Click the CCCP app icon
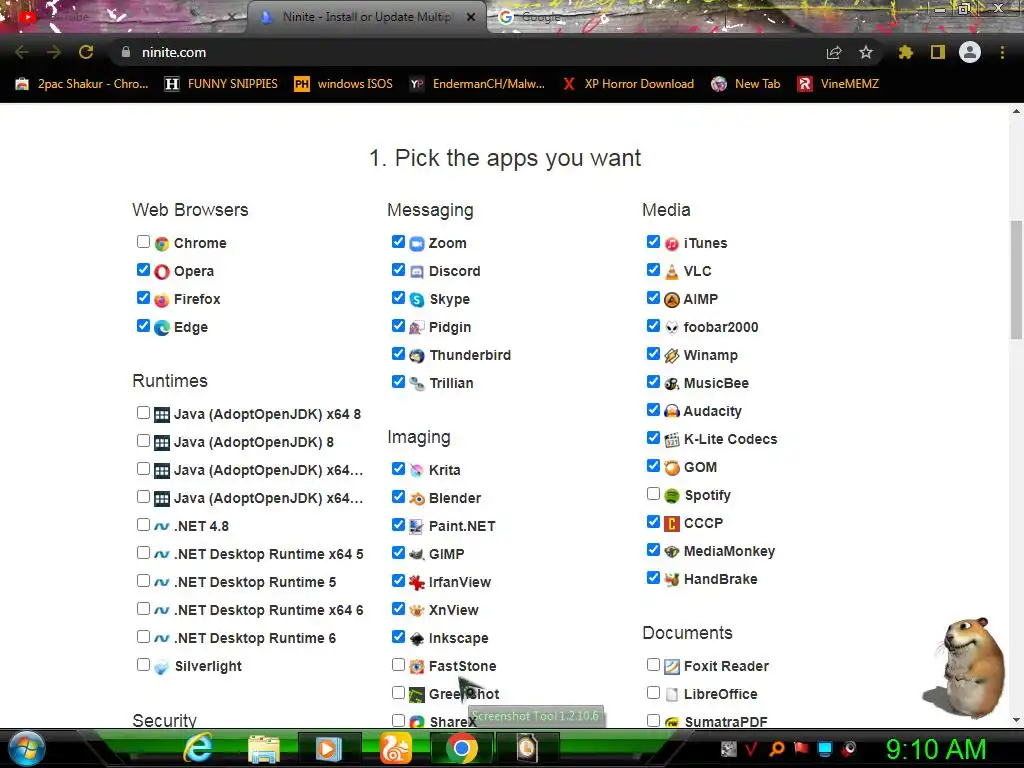The image size is (1024, 768). point(671,524)
